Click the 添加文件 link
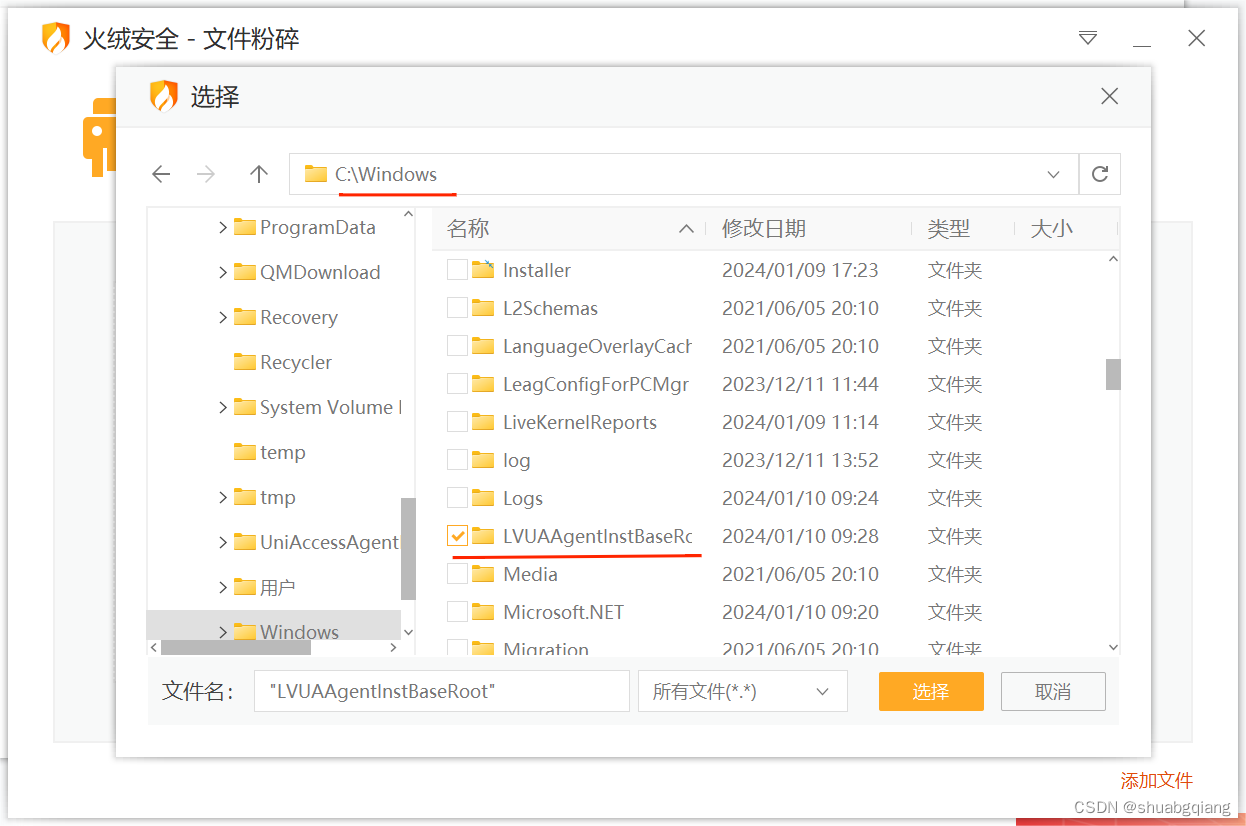This screenshot has height=826, width=1246. tap(1157, 781)
